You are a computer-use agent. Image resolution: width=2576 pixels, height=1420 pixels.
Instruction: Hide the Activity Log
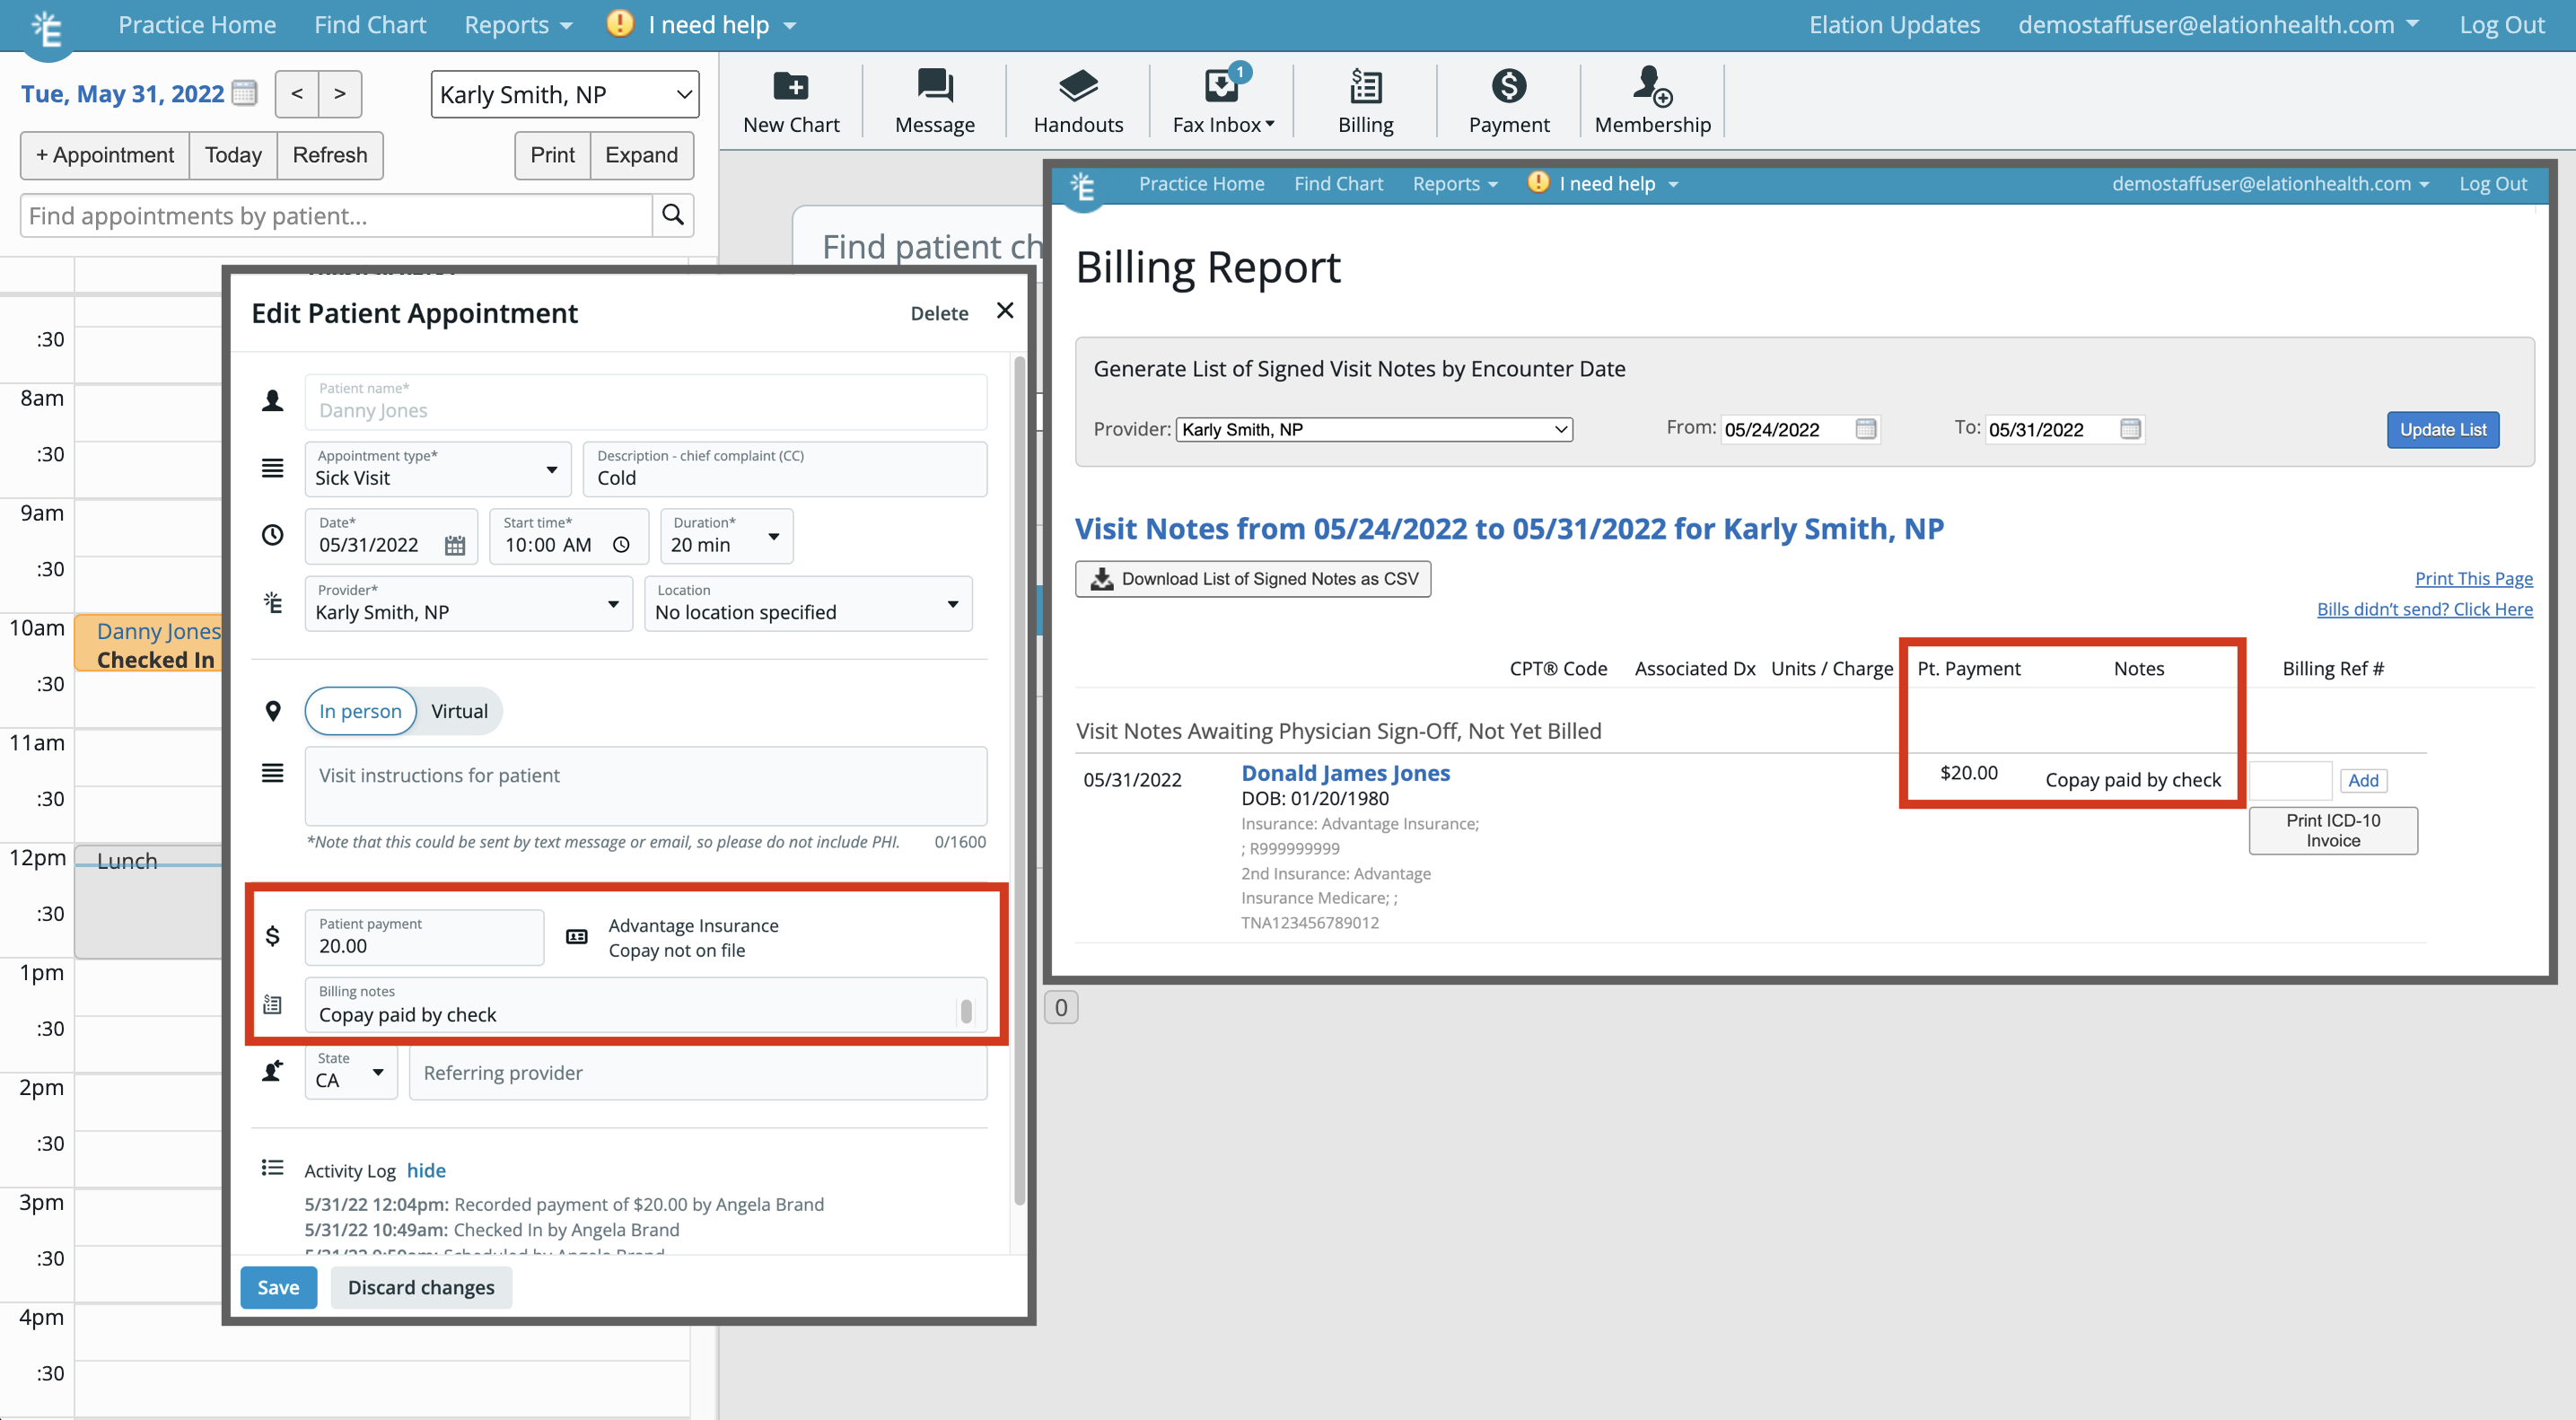(x=426, y=1170)
